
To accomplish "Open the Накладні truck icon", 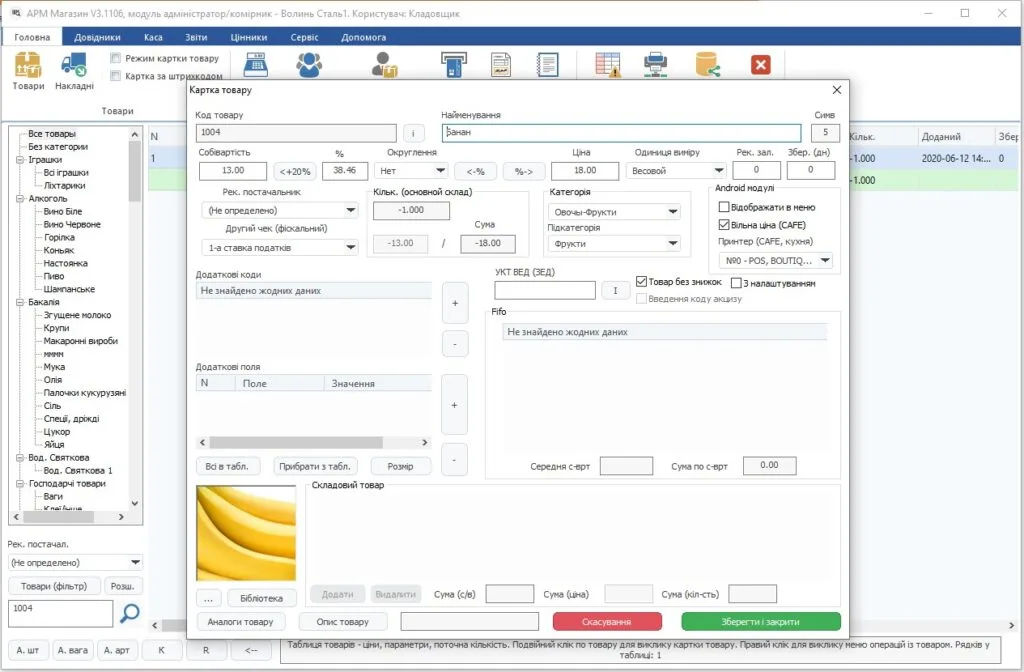I will coord(74,71).
